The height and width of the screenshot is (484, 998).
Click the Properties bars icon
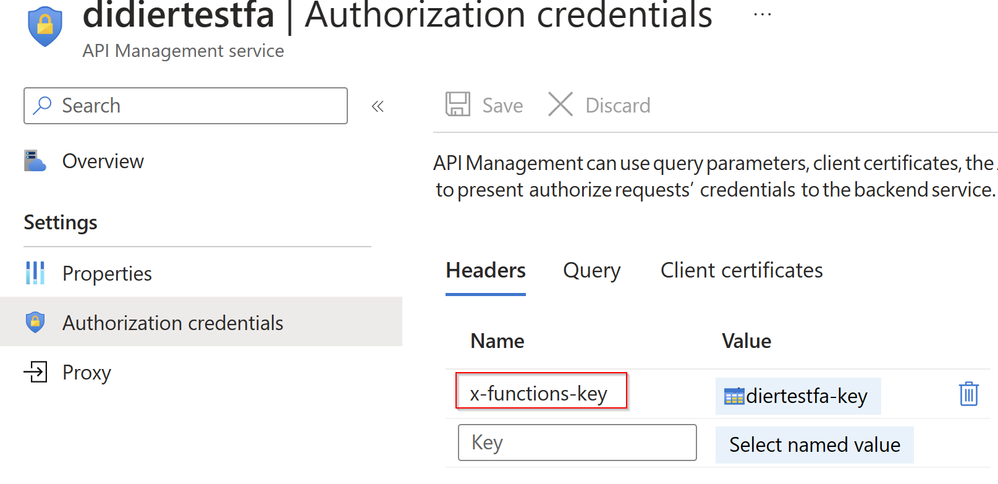point(36,273)
